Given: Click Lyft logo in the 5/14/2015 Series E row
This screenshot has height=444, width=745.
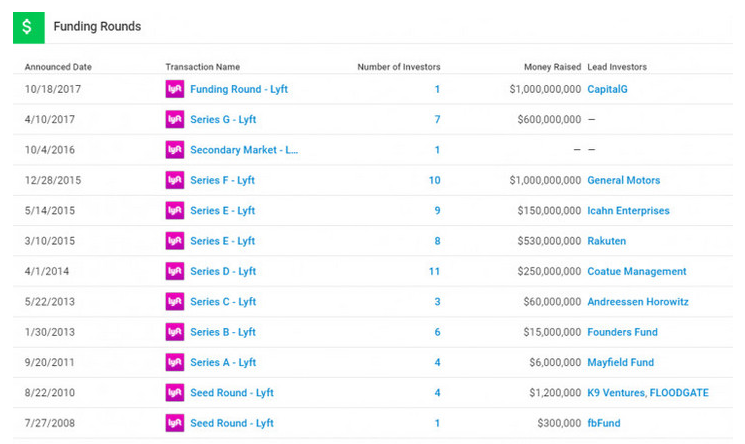Looking at the screenshot, I should click(x=175, y=211).
